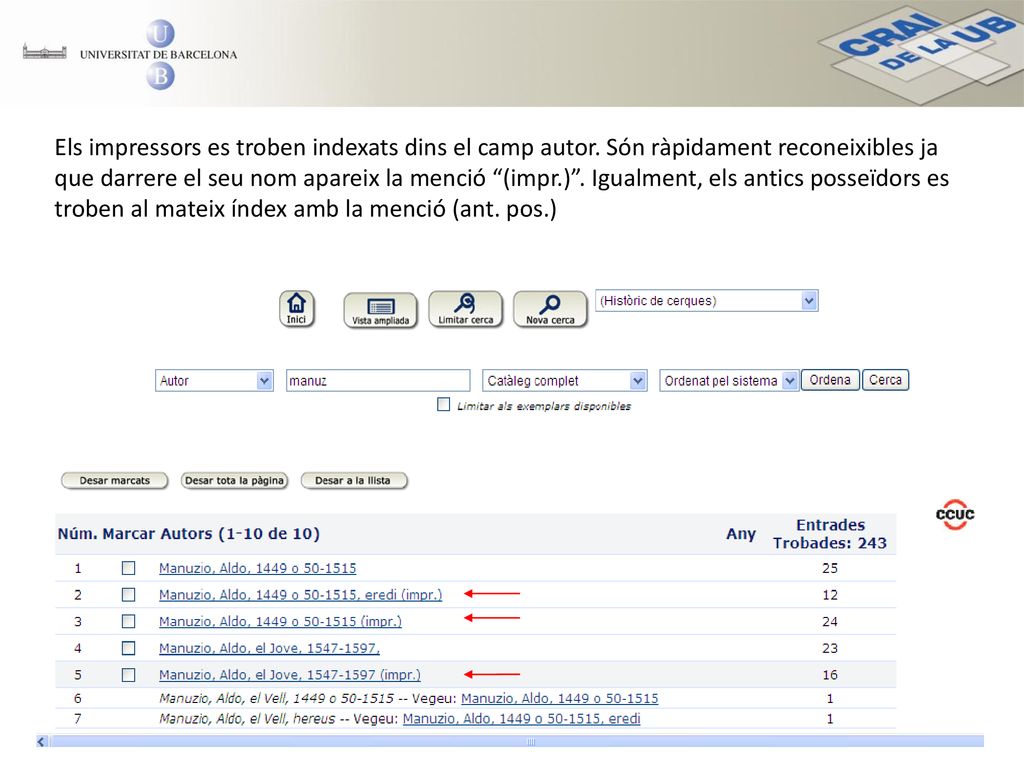The width and height of the screenshot is (1024, 768).
Task: Open Limitar cerca to refine results
Action: click(465, 310)
